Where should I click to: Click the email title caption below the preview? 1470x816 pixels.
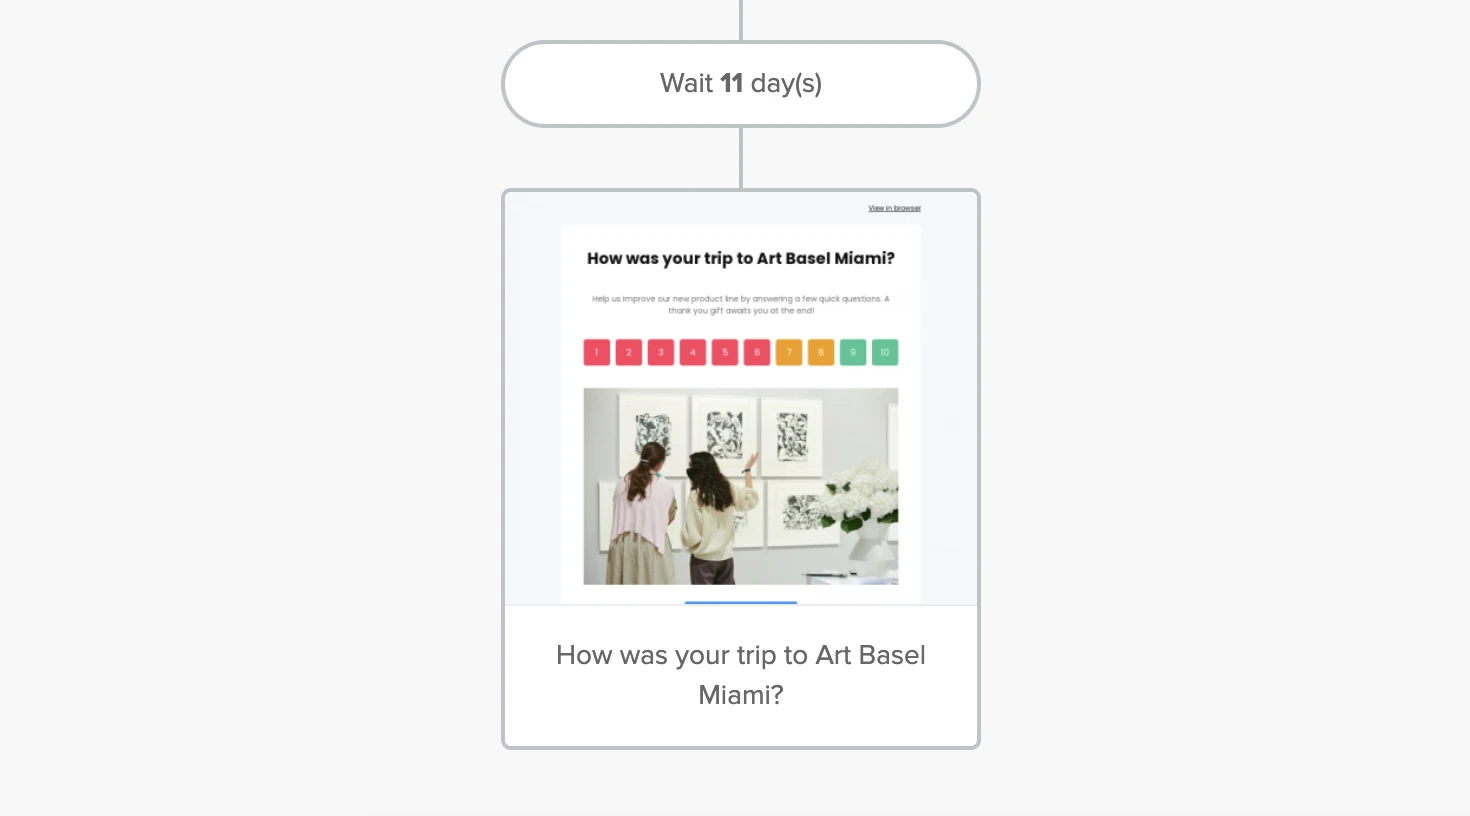click(x=740, y=675)
